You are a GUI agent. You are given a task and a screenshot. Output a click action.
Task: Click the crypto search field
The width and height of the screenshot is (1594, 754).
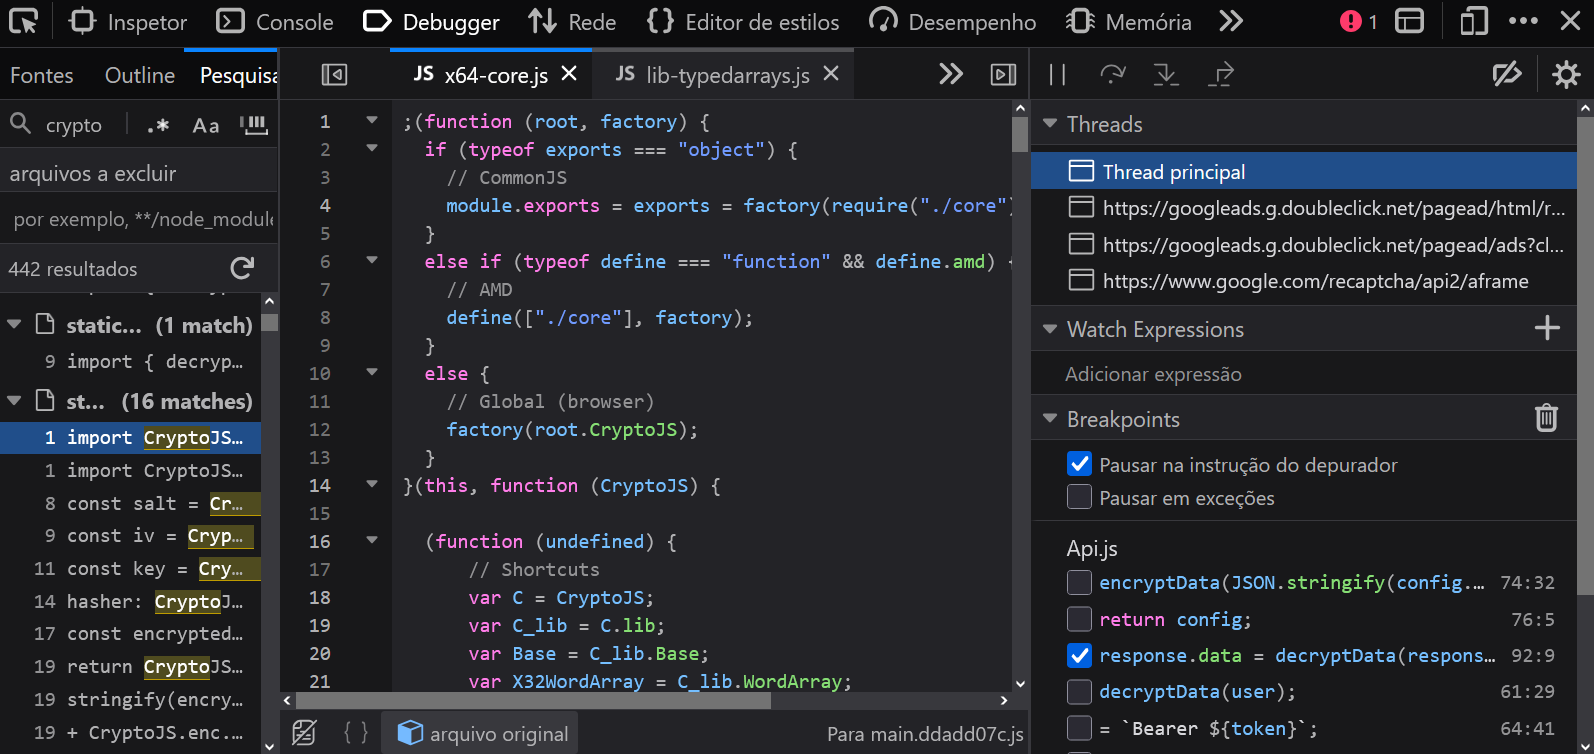tap(74, 125)
